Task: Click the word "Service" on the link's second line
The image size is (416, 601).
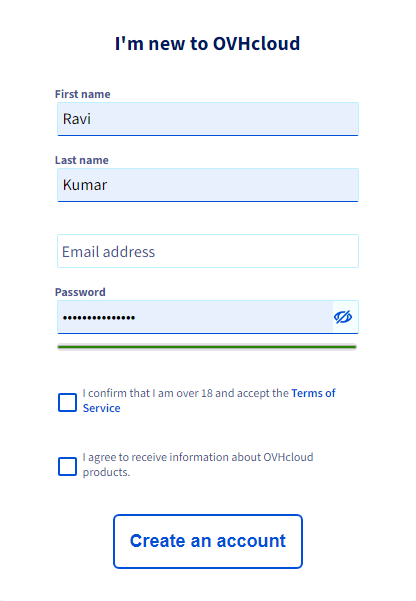Action: (x=102, y=408)
